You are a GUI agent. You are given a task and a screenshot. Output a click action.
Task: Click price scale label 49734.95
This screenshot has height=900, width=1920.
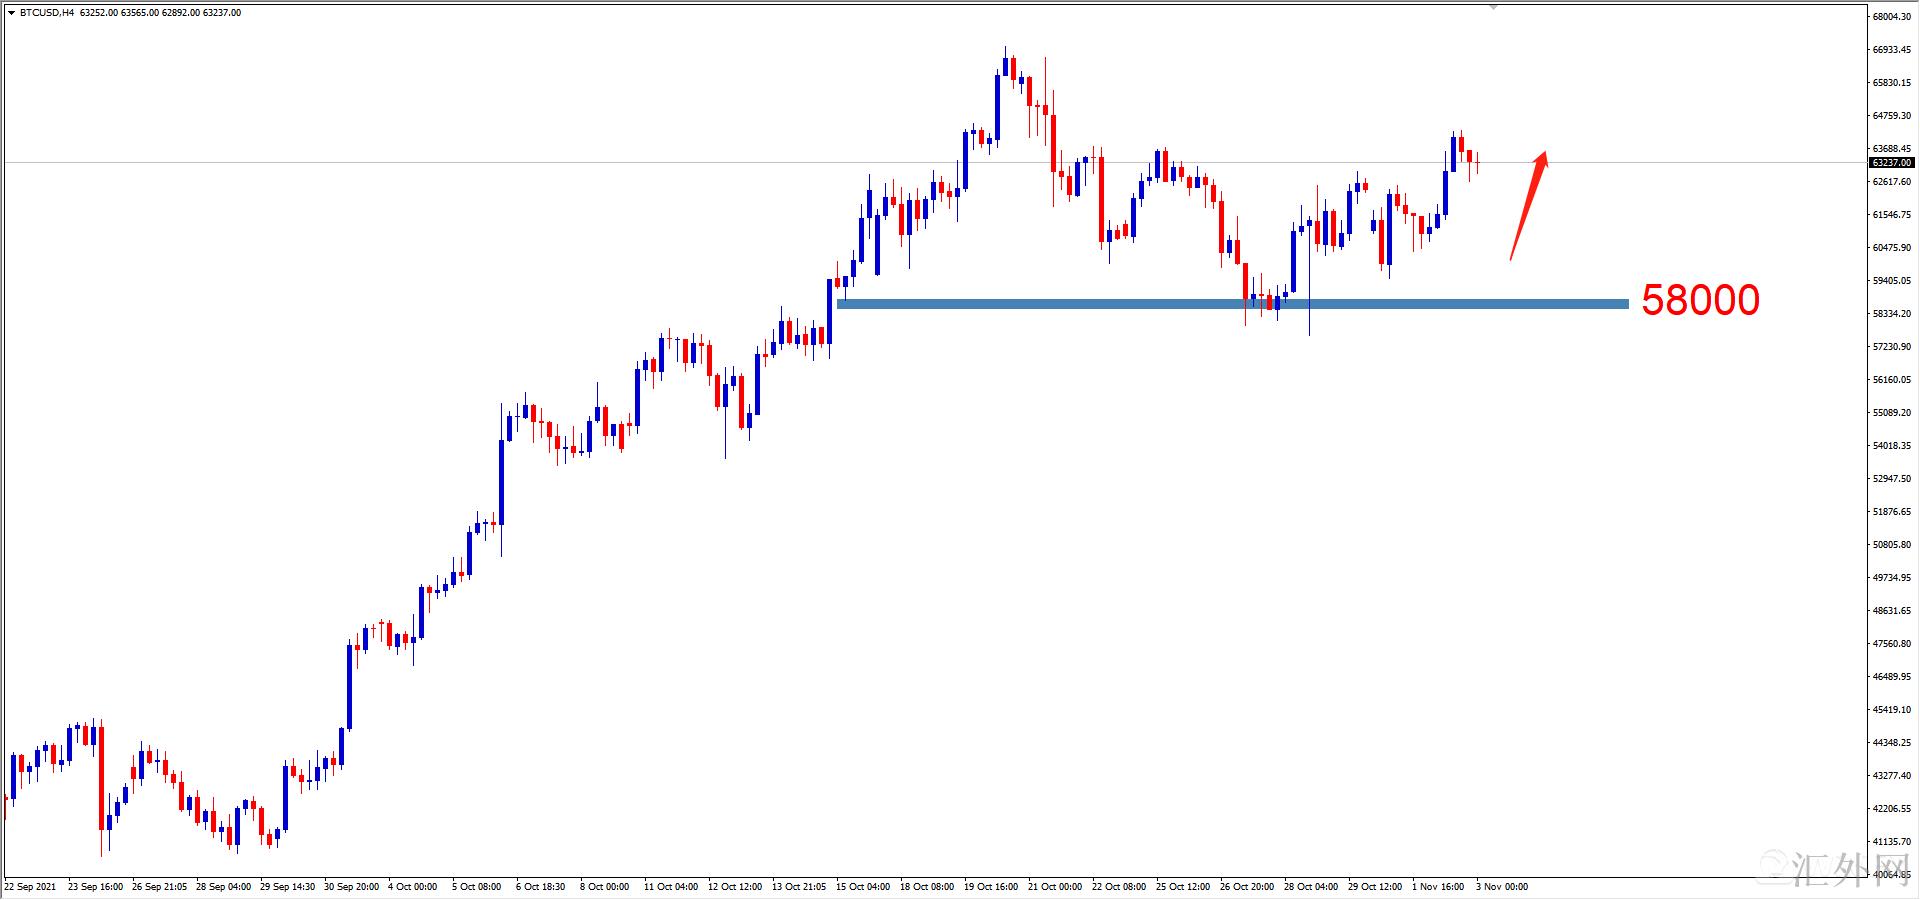point(1892,578)
